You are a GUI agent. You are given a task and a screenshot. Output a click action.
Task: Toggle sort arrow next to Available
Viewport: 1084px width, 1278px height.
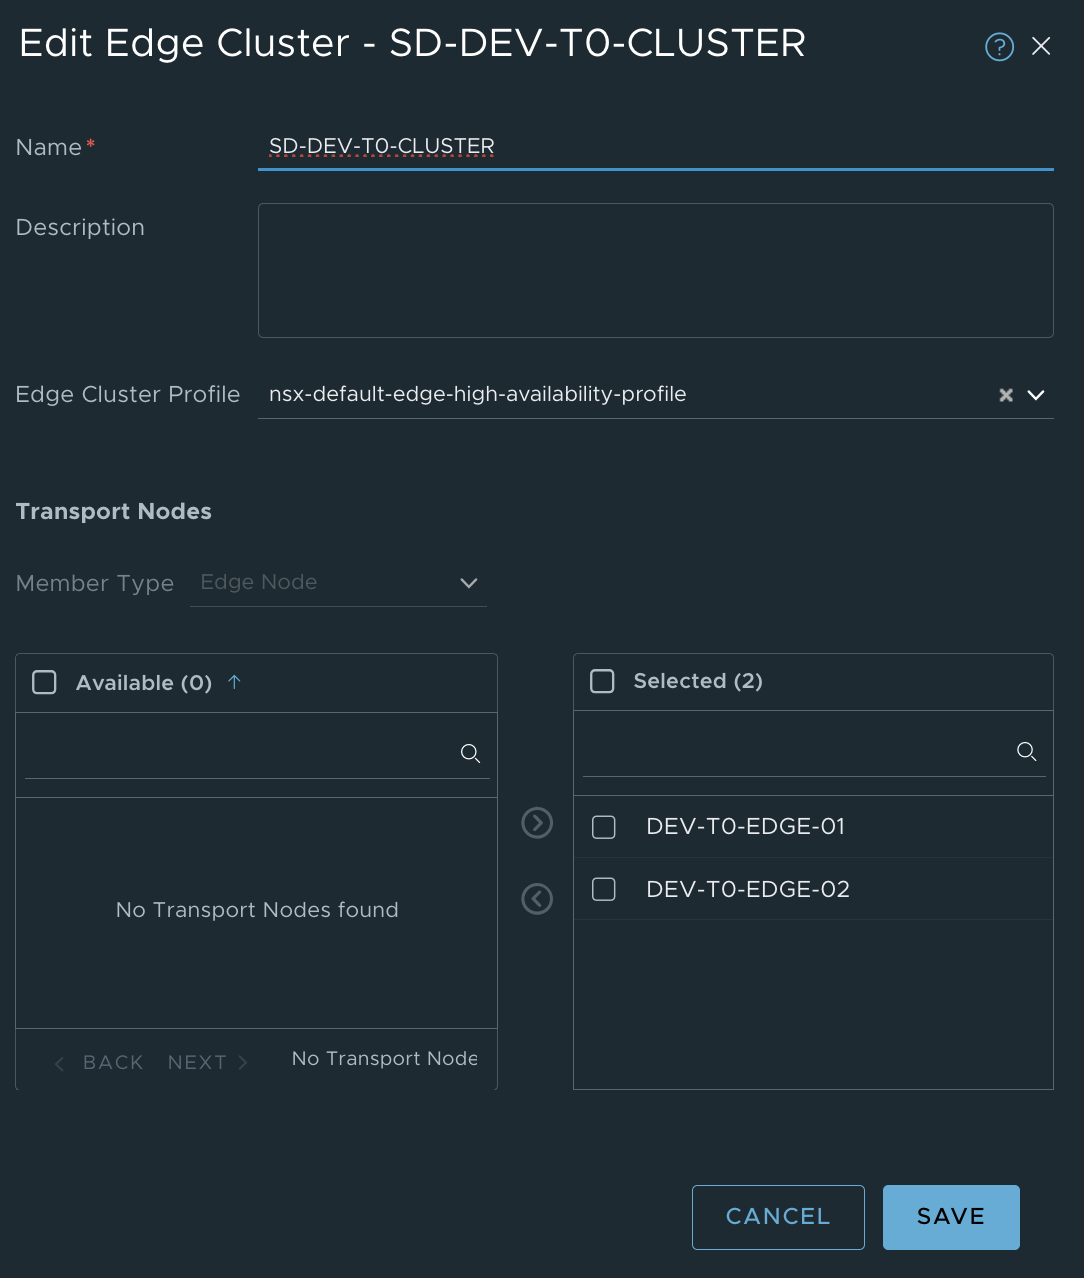pos(234,682)
